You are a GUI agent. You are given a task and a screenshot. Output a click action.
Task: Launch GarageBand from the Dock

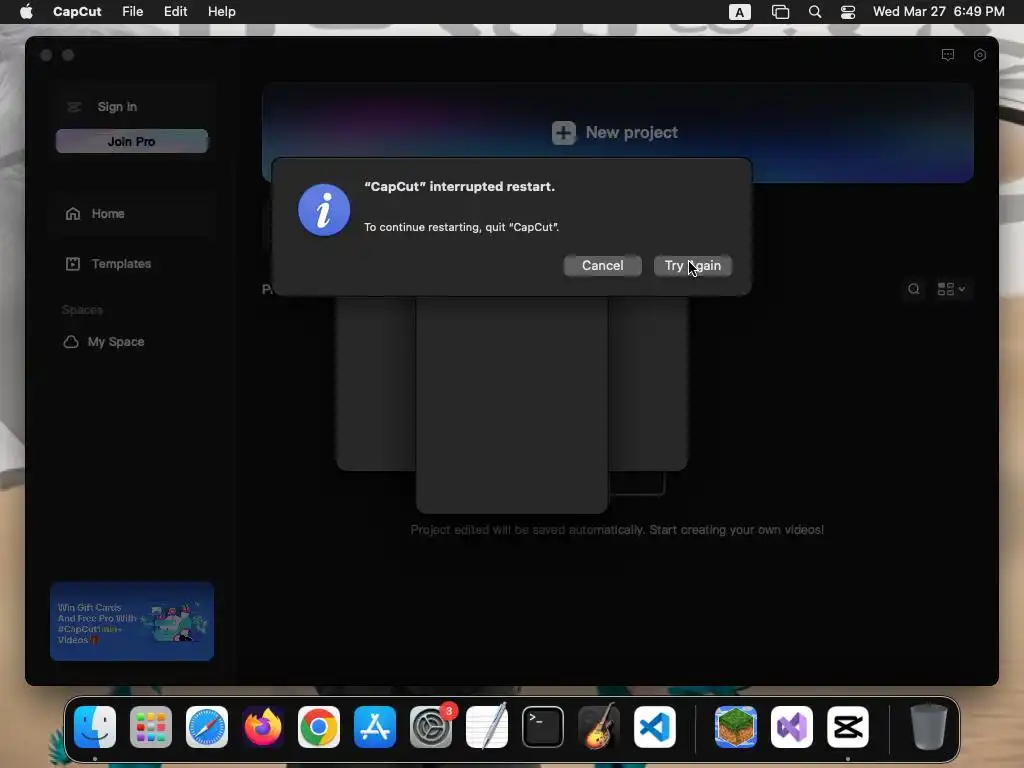tap(599, 727)
